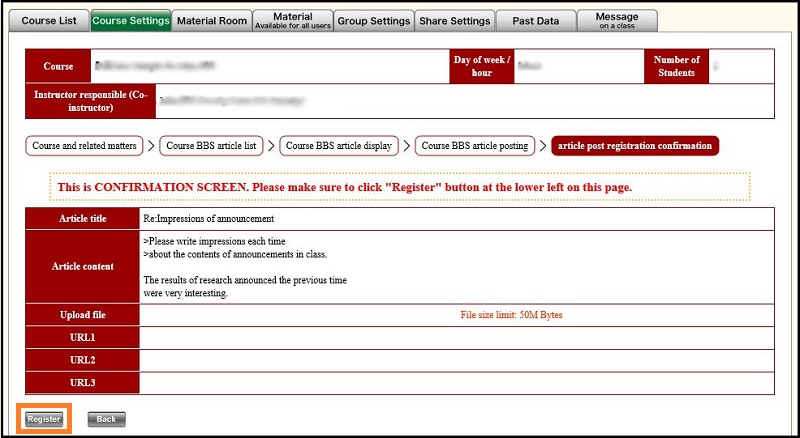Open the Message on a class tab
800x438 pixels.
coord(618,21)
